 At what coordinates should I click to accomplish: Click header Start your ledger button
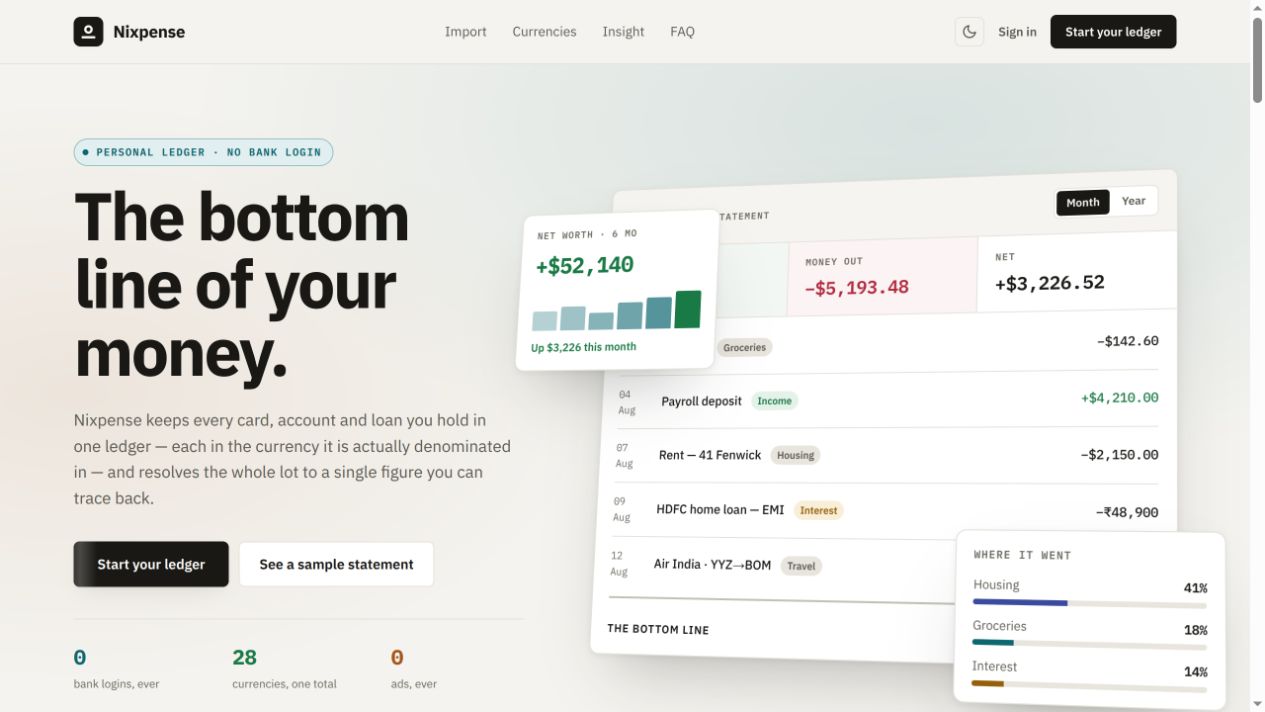click(1113, 32)
